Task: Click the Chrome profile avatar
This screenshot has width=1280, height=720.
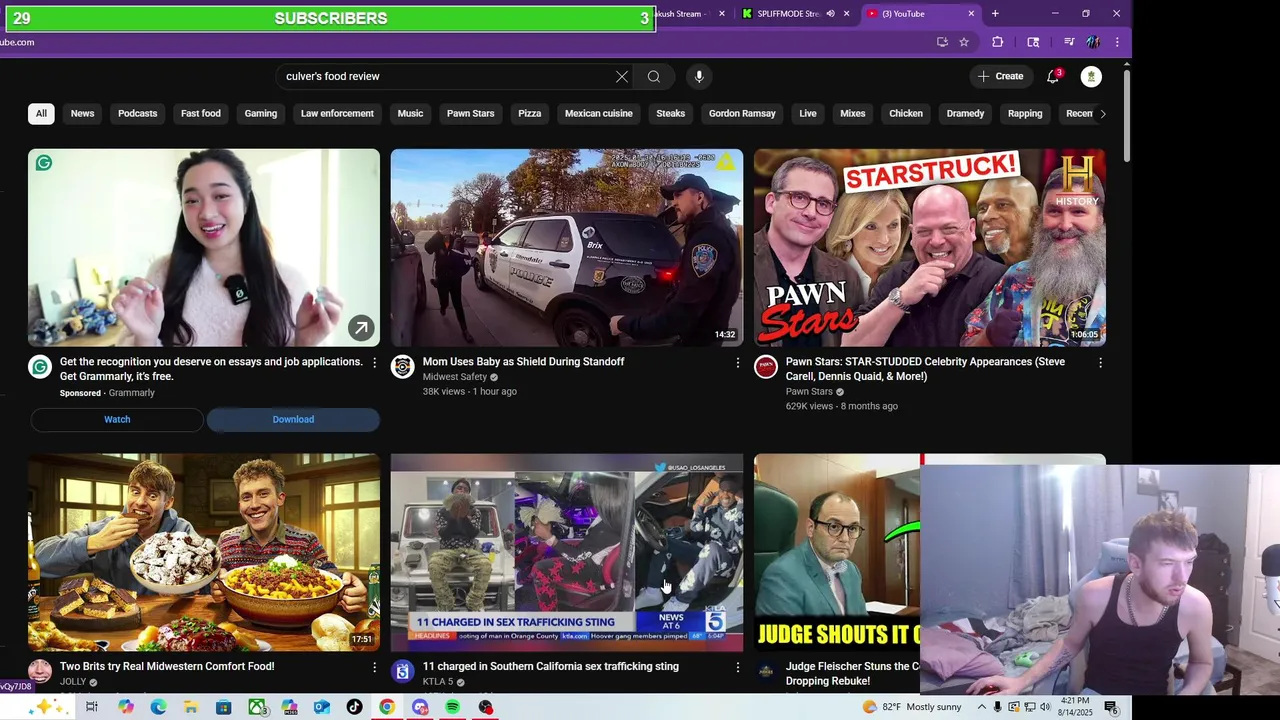Action: click(x=1093, y=42)
